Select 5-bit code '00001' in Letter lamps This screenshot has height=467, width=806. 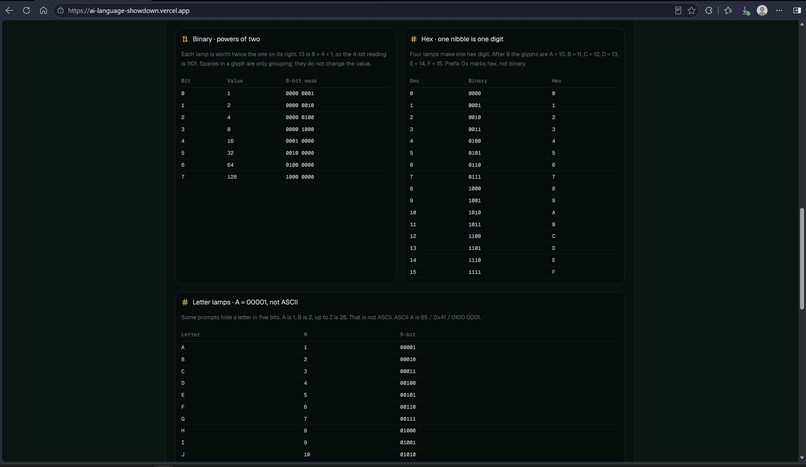click(408, 347)
